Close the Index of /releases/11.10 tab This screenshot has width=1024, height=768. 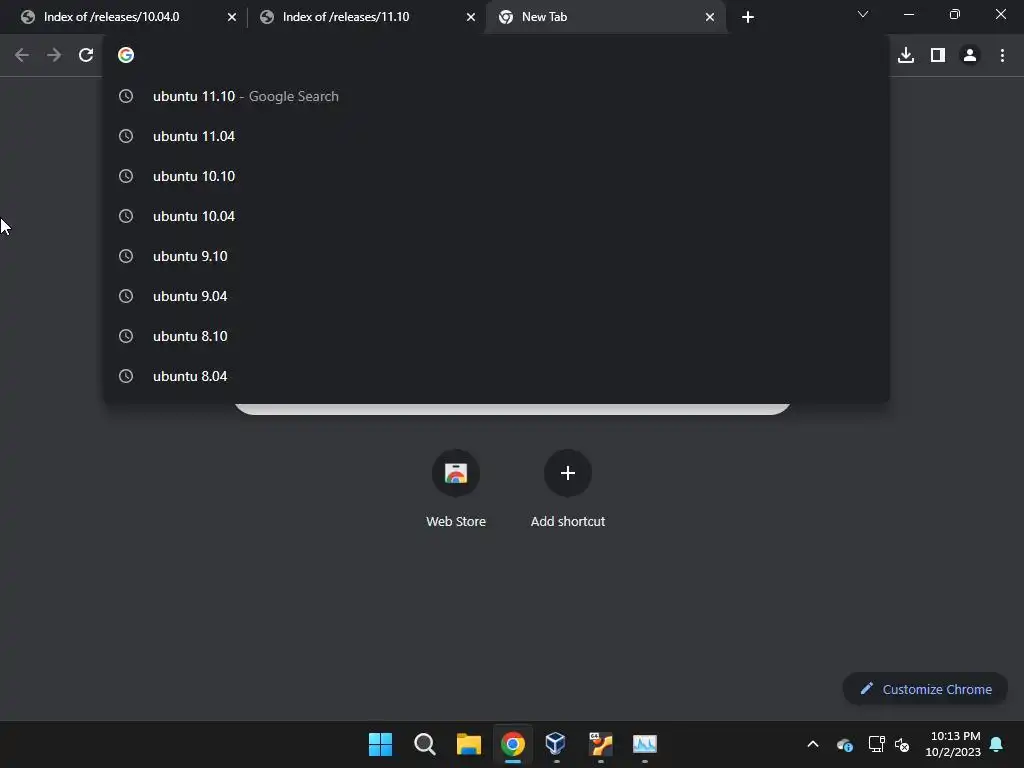click(471, 17)
